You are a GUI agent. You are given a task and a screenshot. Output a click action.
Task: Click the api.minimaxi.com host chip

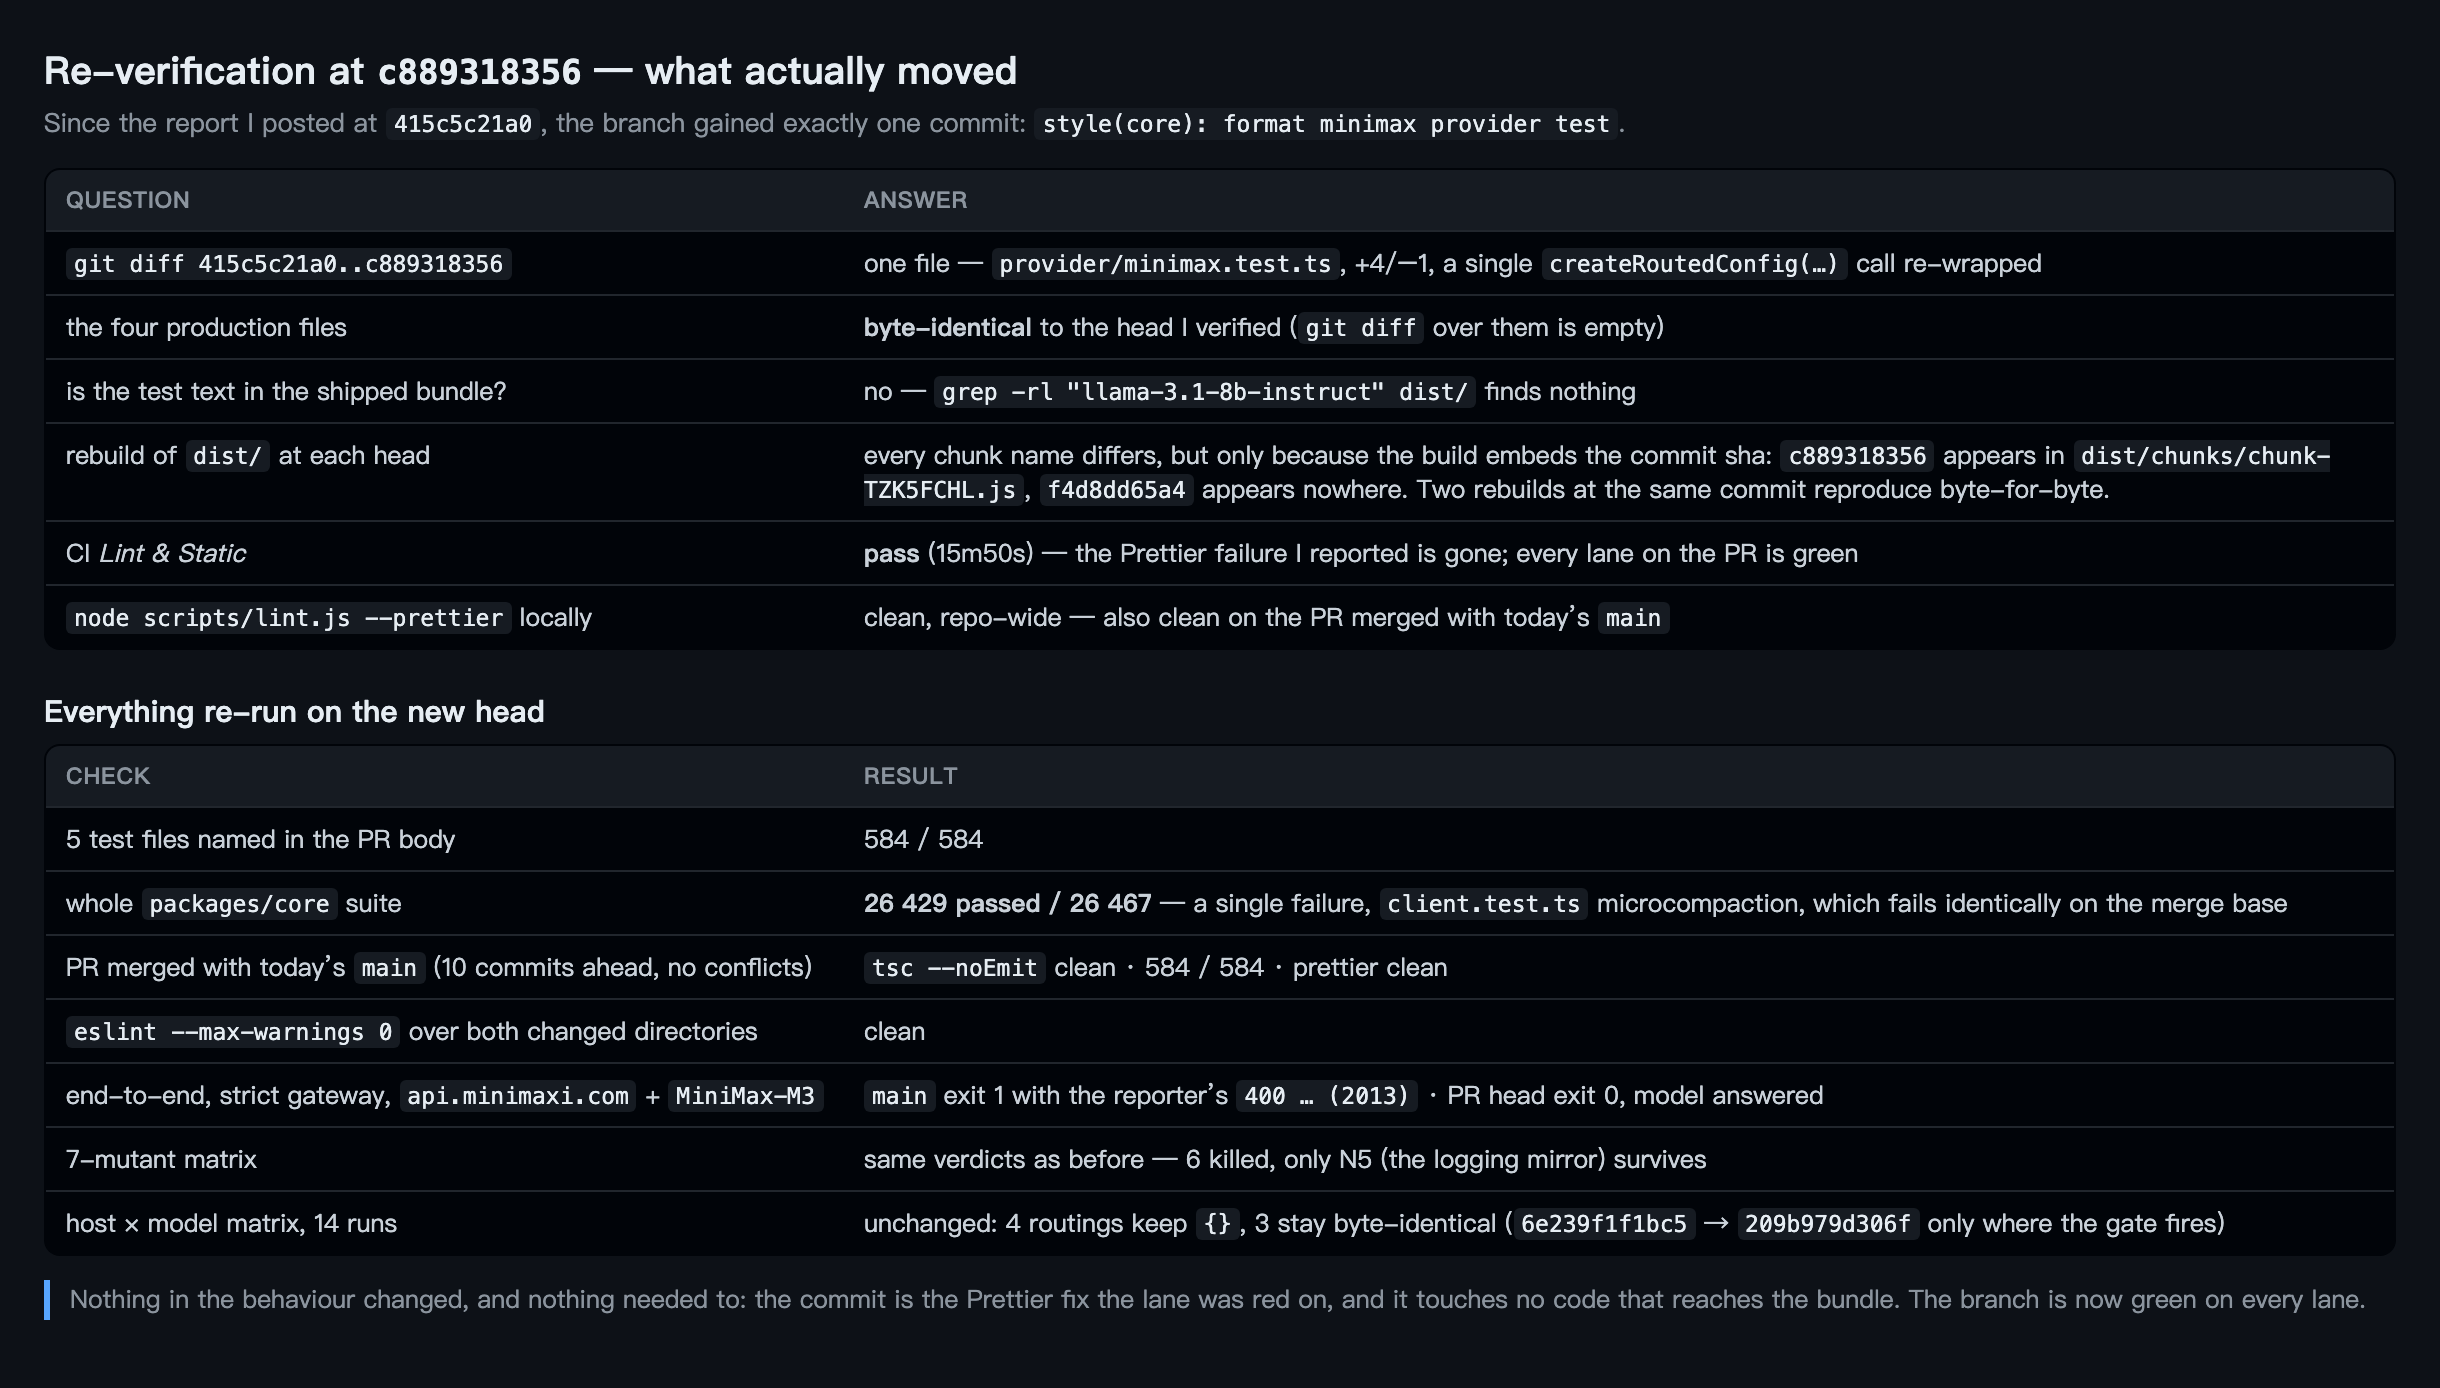point(518,1096)
